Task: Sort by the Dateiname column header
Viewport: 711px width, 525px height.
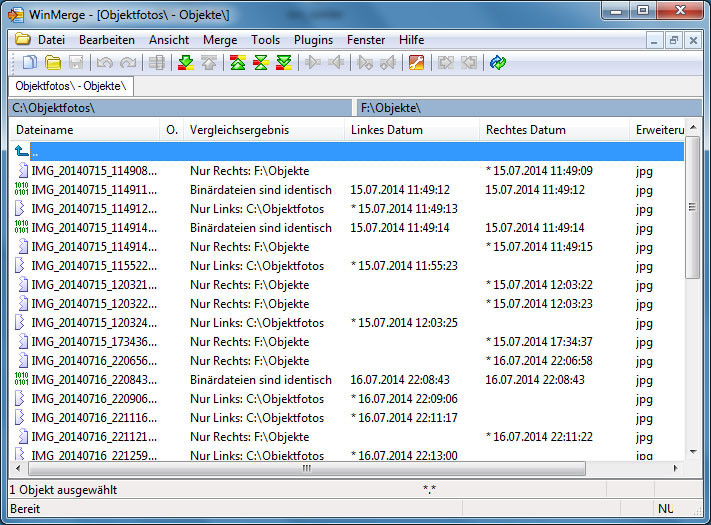Action: [84, 130]
